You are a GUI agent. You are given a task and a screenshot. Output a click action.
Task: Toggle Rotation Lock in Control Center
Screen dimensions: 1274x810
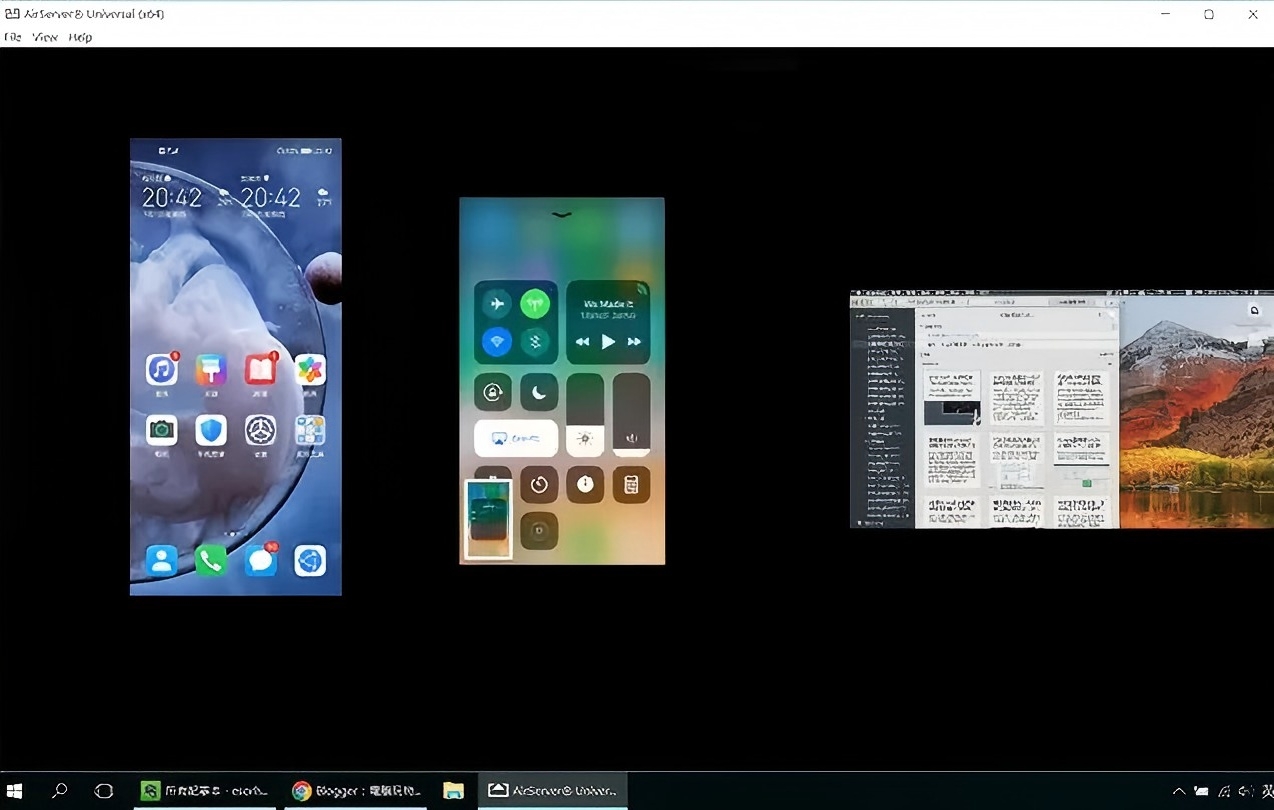click(492, 392)
